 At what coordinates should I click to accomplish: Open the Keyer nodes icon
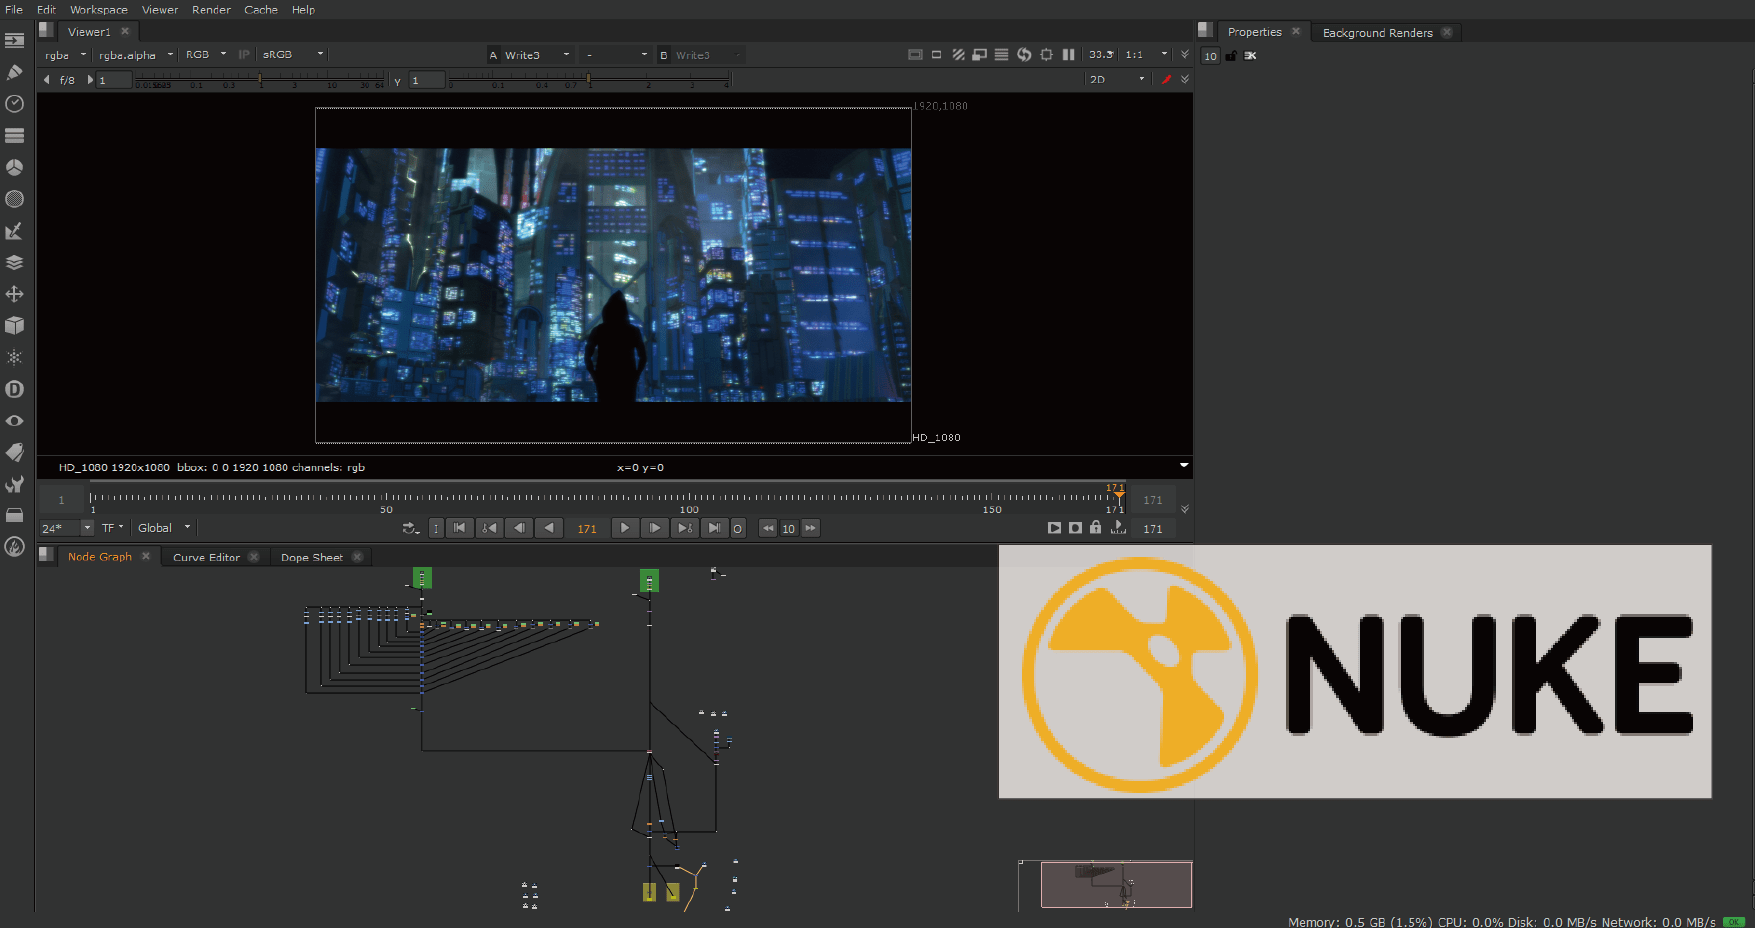coord(14,231)
